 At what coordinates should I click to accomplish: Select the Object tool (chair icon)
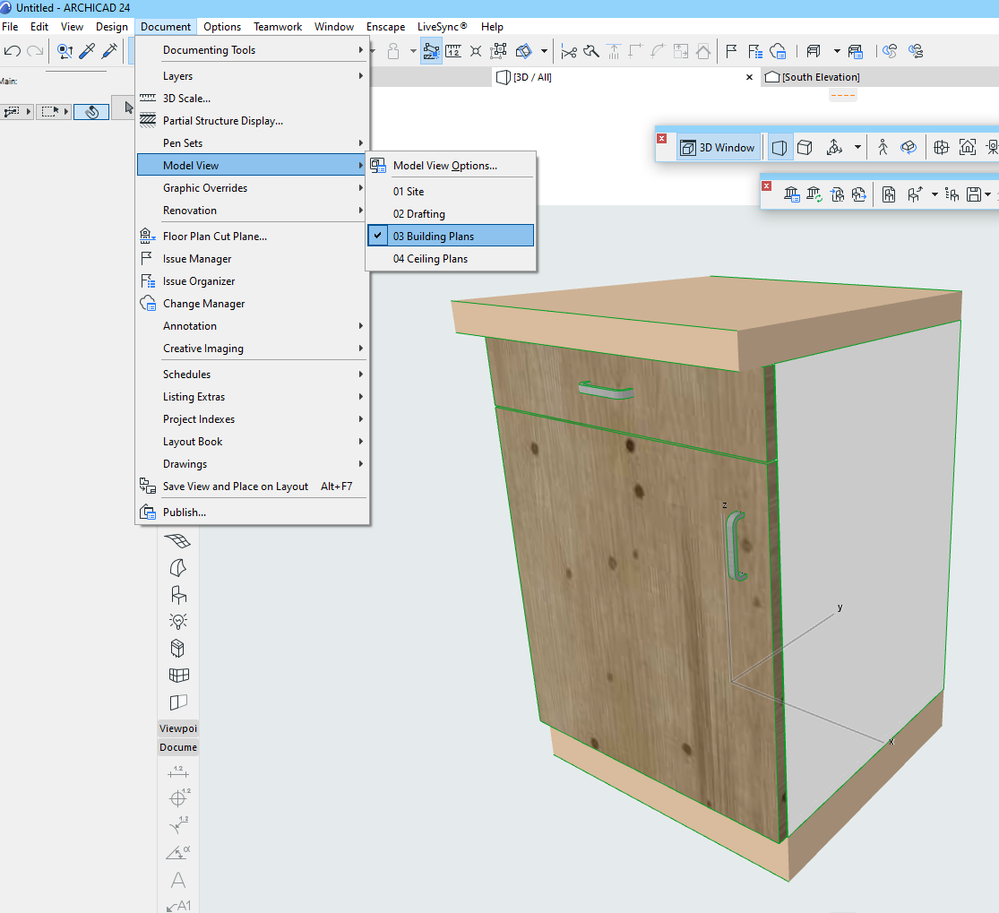pyautogui.click(x=178, y=594)
